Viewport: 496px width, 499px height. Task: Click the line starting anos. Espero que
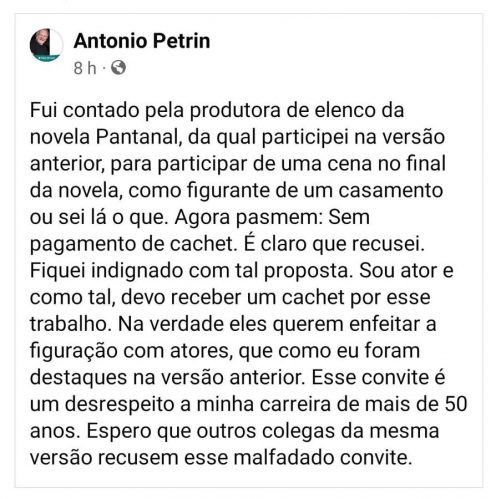[x=234, y=431]
